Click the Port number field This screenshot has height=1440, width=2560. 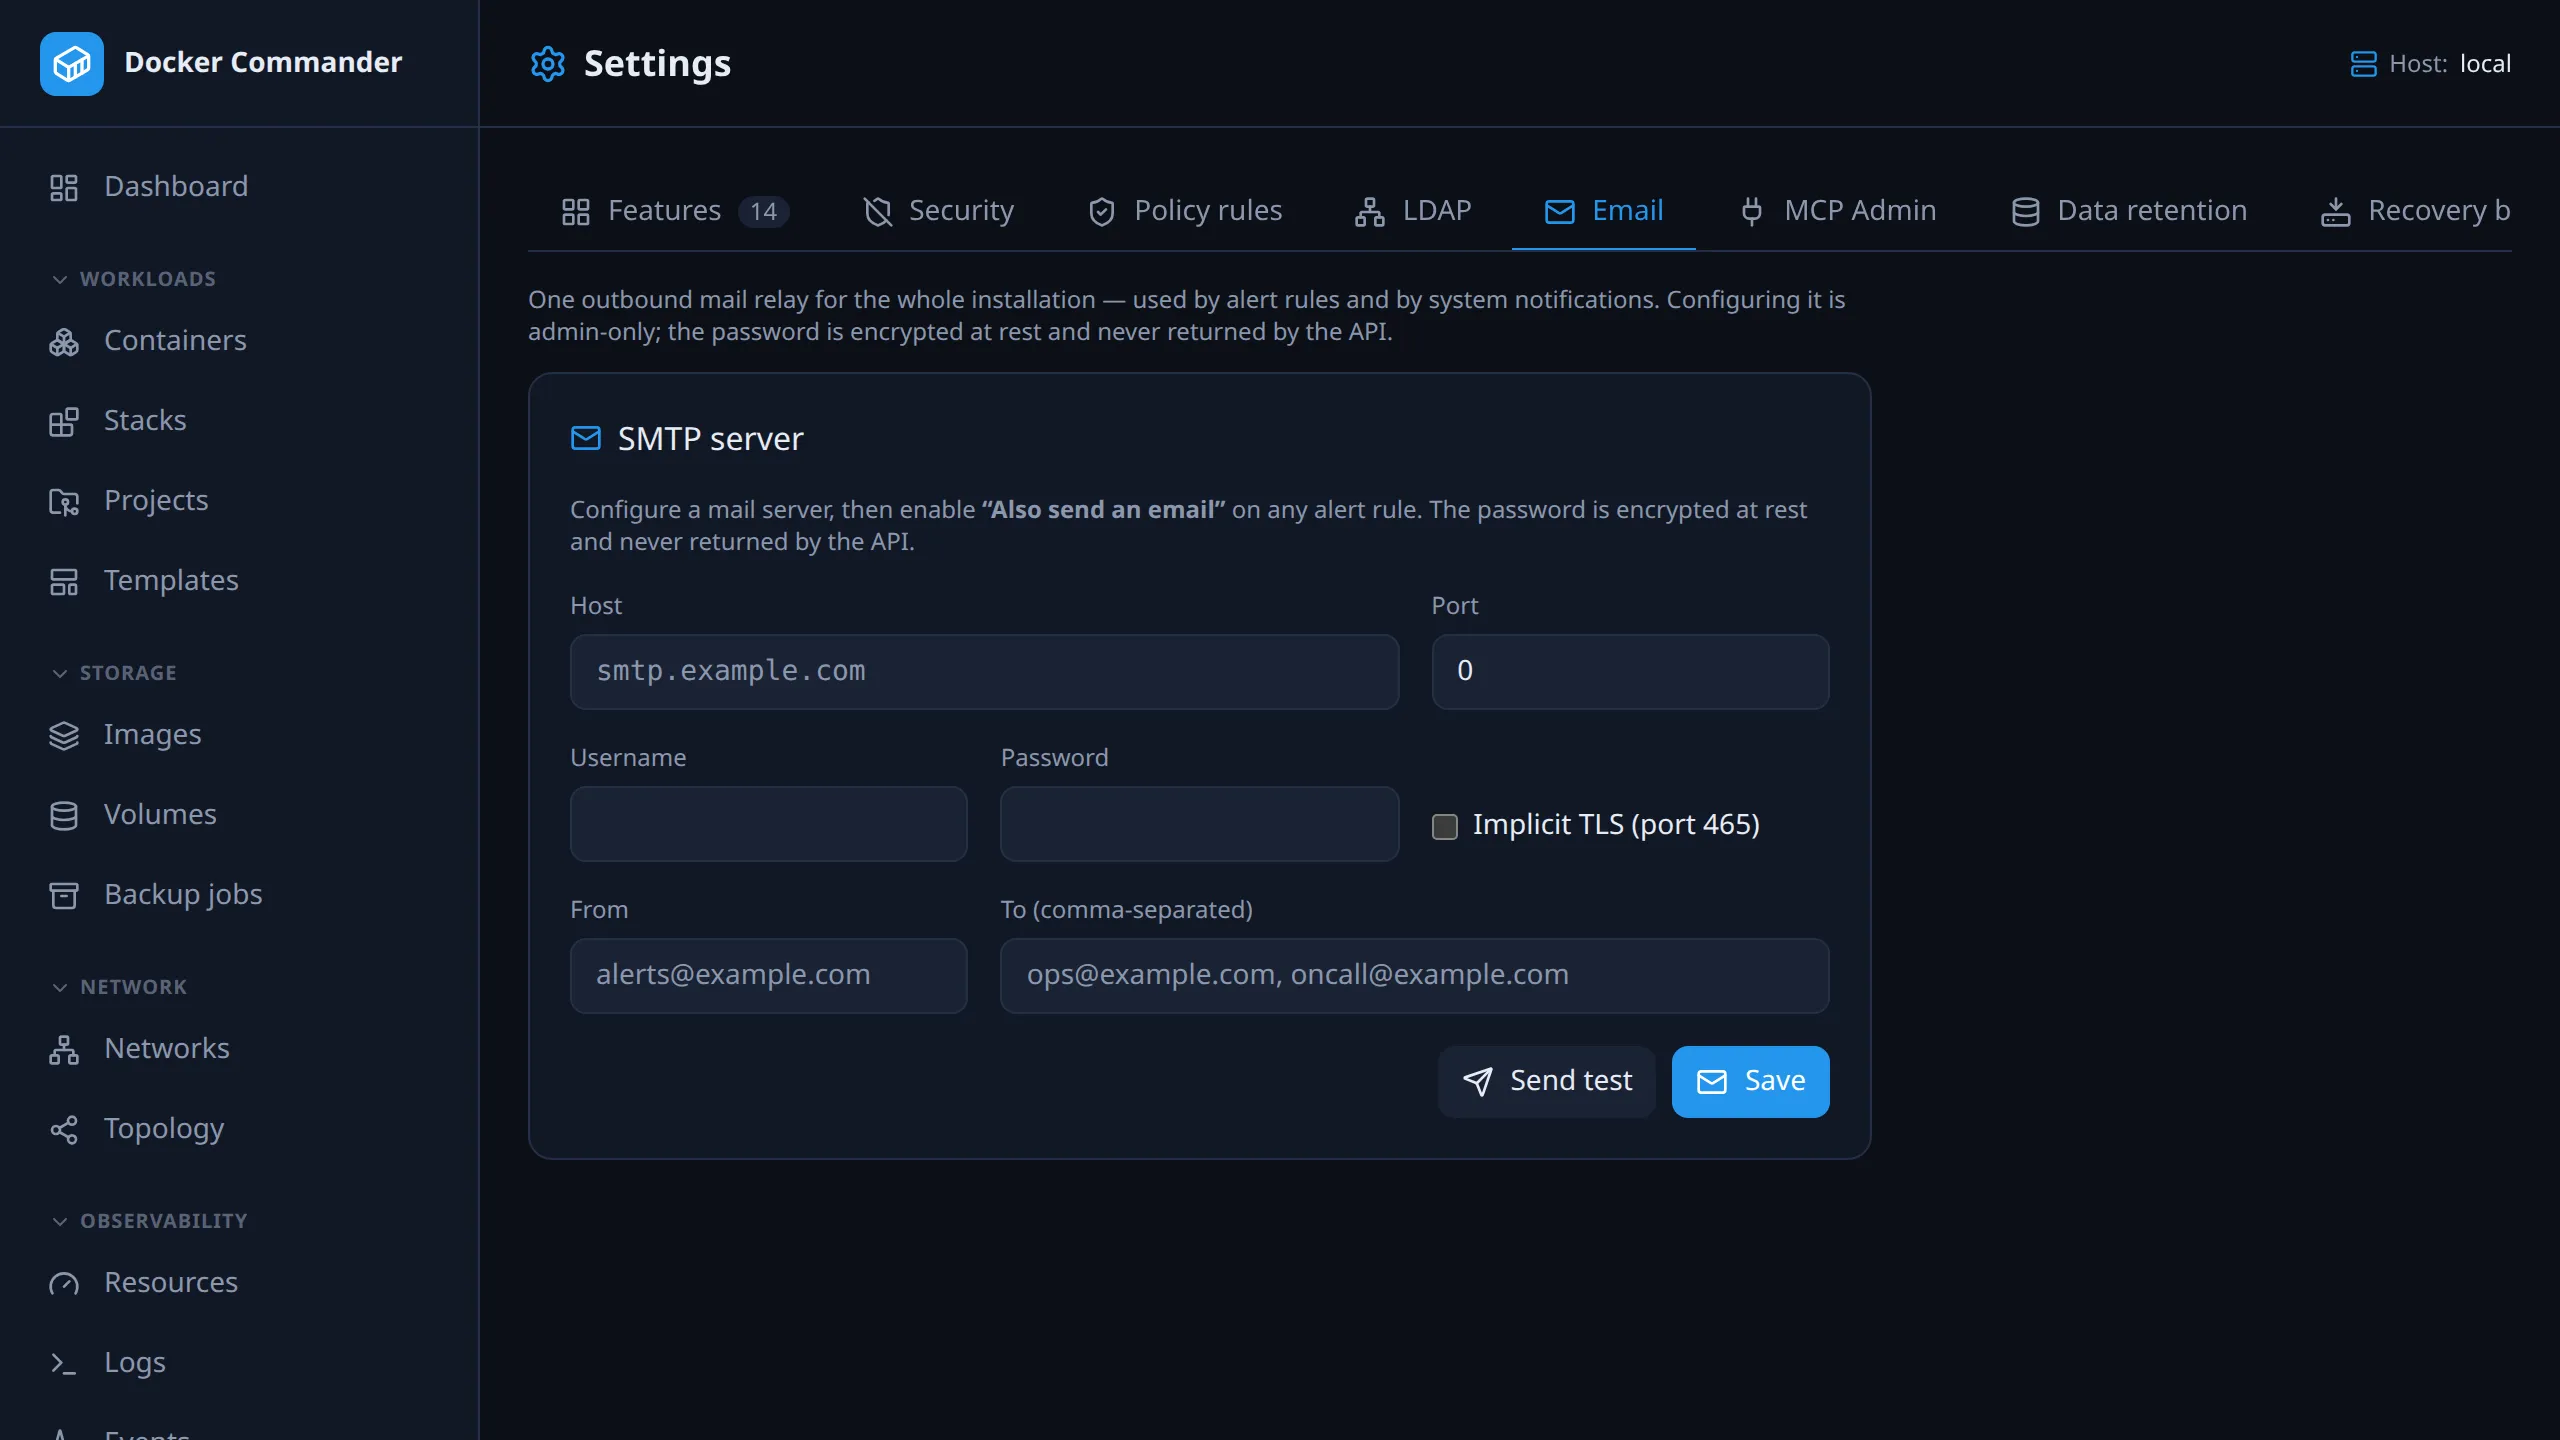coord(1630,672)
